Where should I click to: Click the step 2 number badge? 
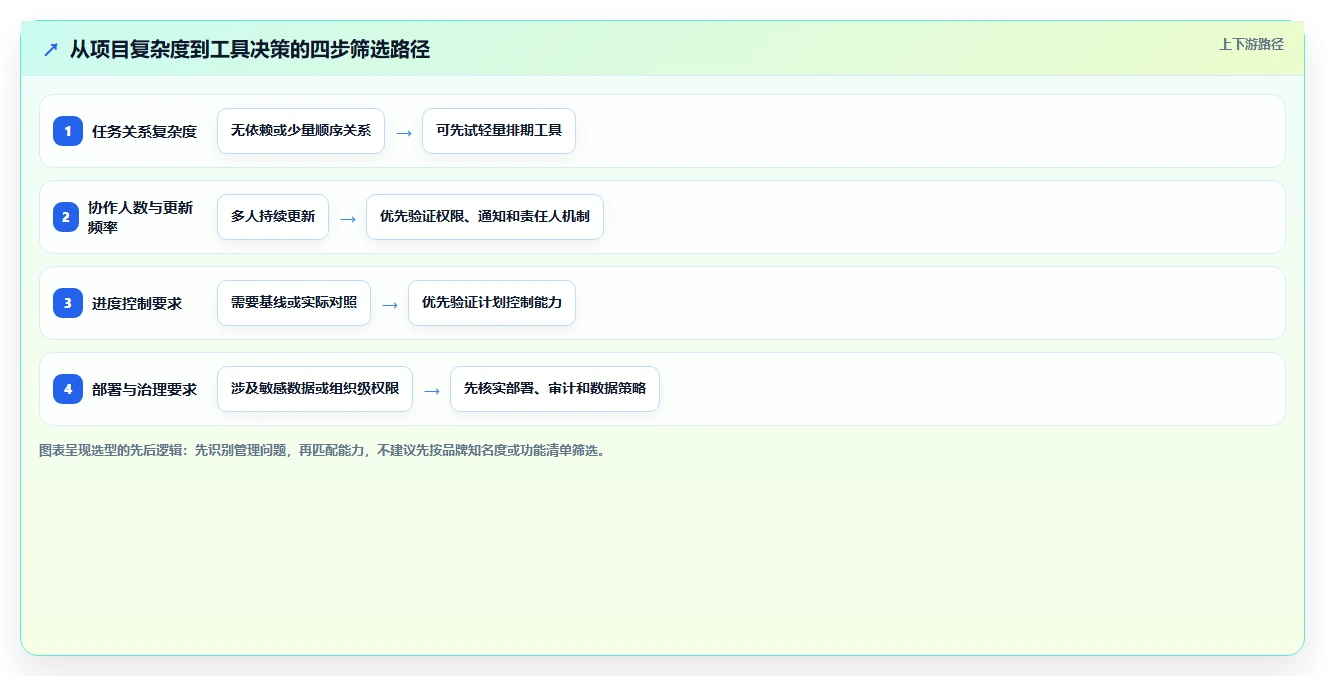tap(65, 217)
